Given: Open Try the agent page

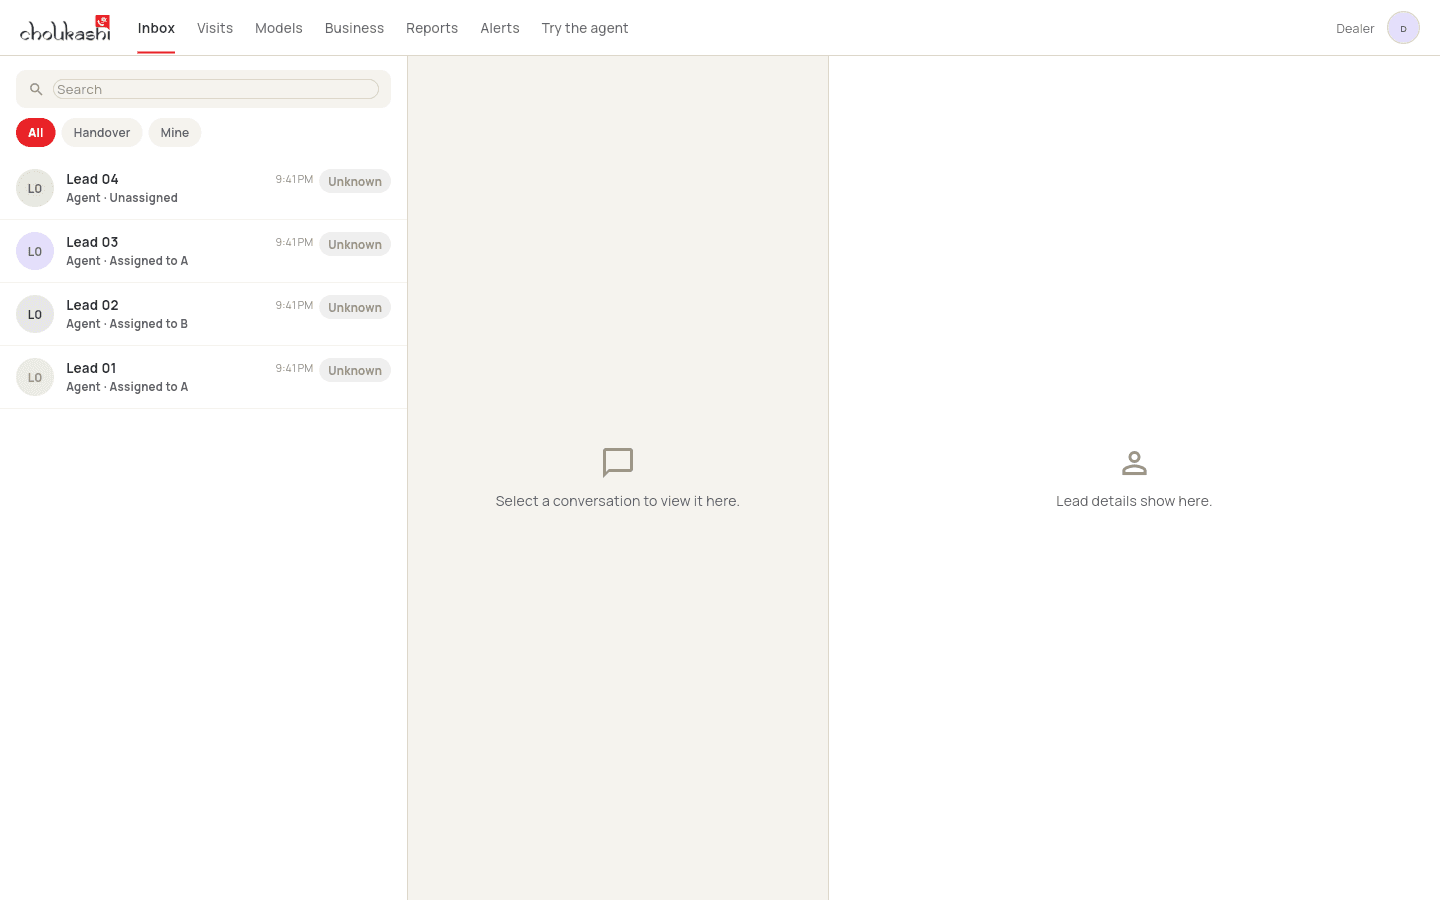Looking at the screenshot, I should pos(585,28).
